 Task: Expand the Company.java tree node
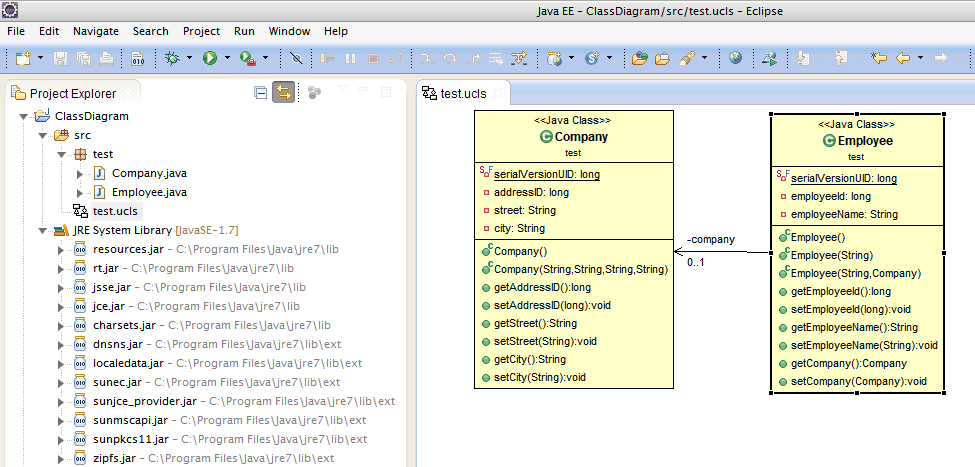pos(80,174)
